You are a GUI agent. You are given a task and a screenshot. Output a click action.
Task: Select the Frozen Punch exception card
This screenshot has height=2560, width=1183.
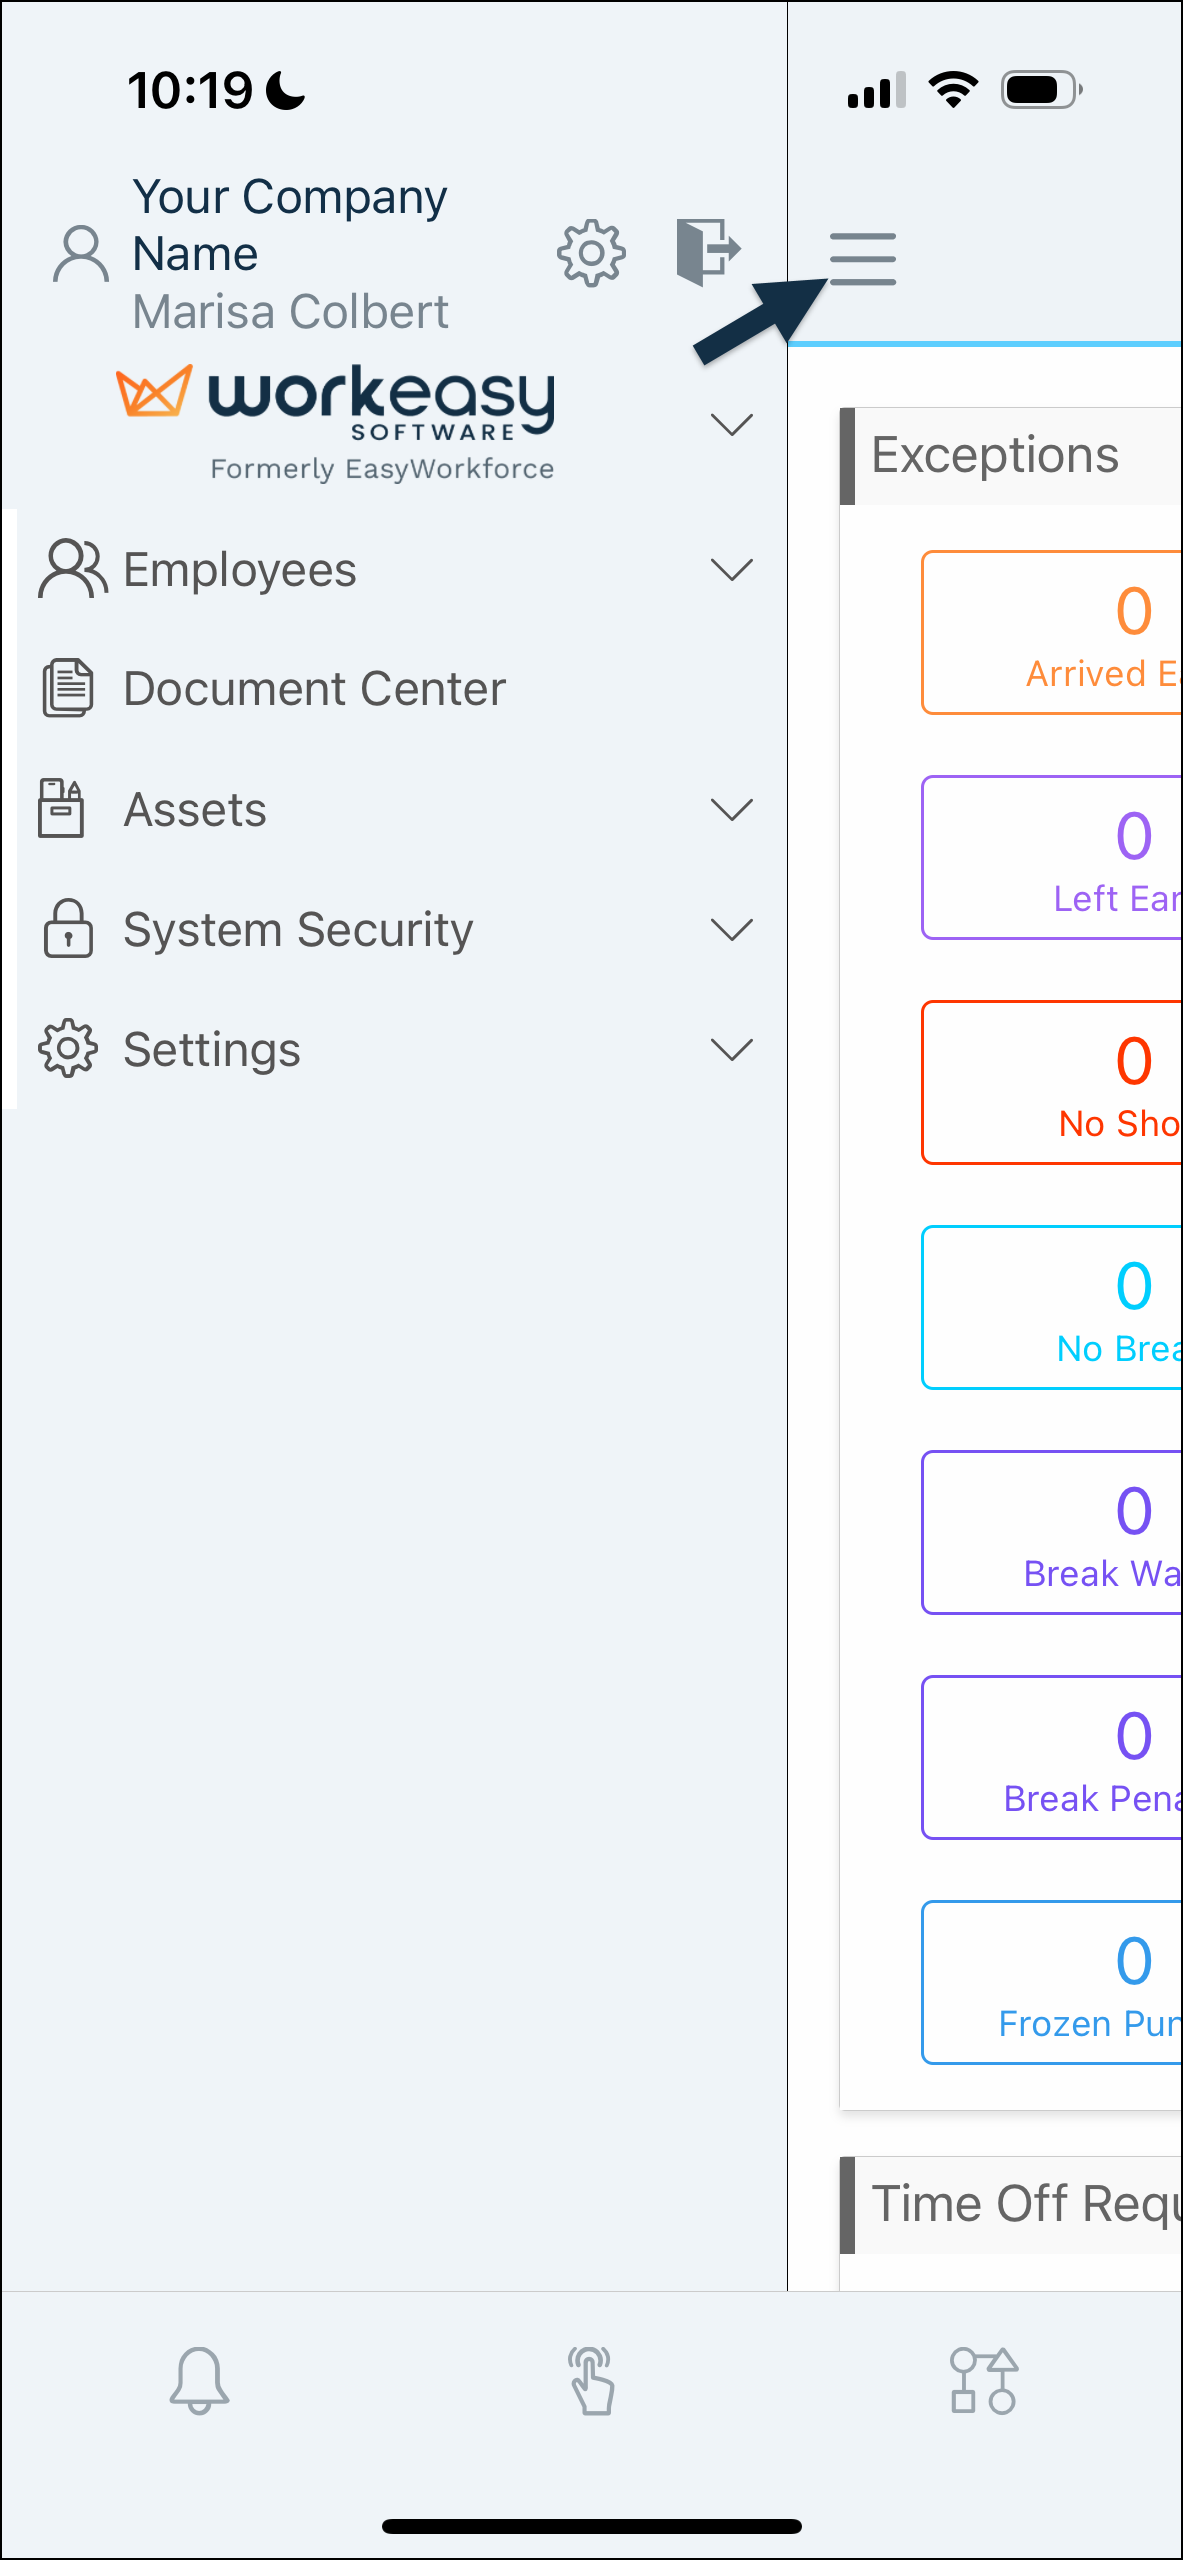1052,1983
